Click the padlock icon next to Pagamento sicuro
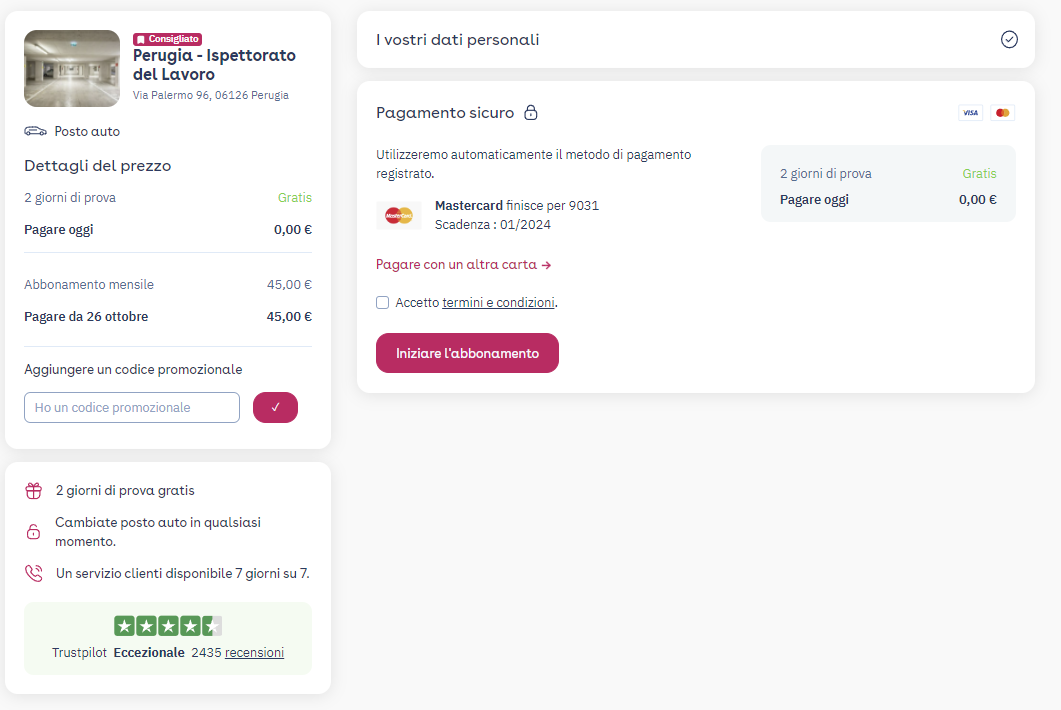 (x=531, y=112)
